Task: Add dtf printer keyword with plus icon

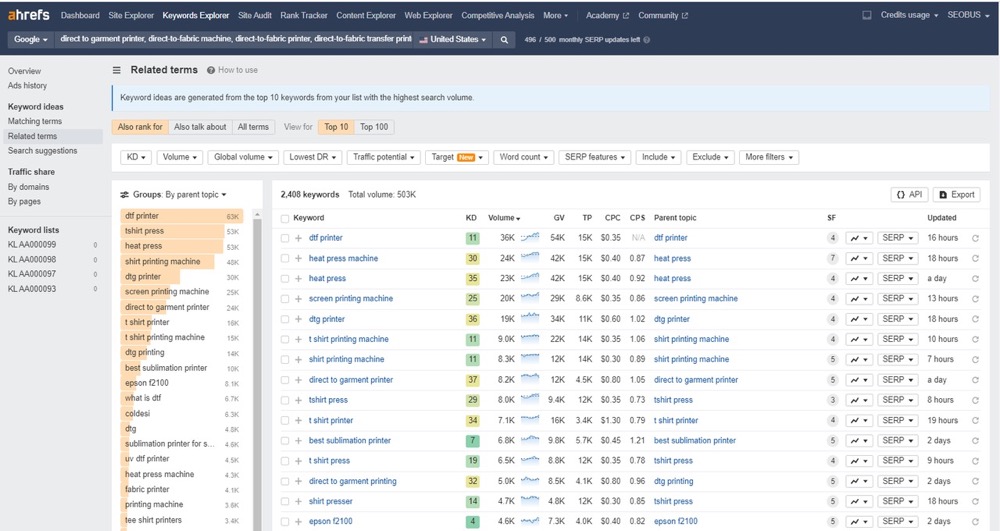Action: pos(298,238)
